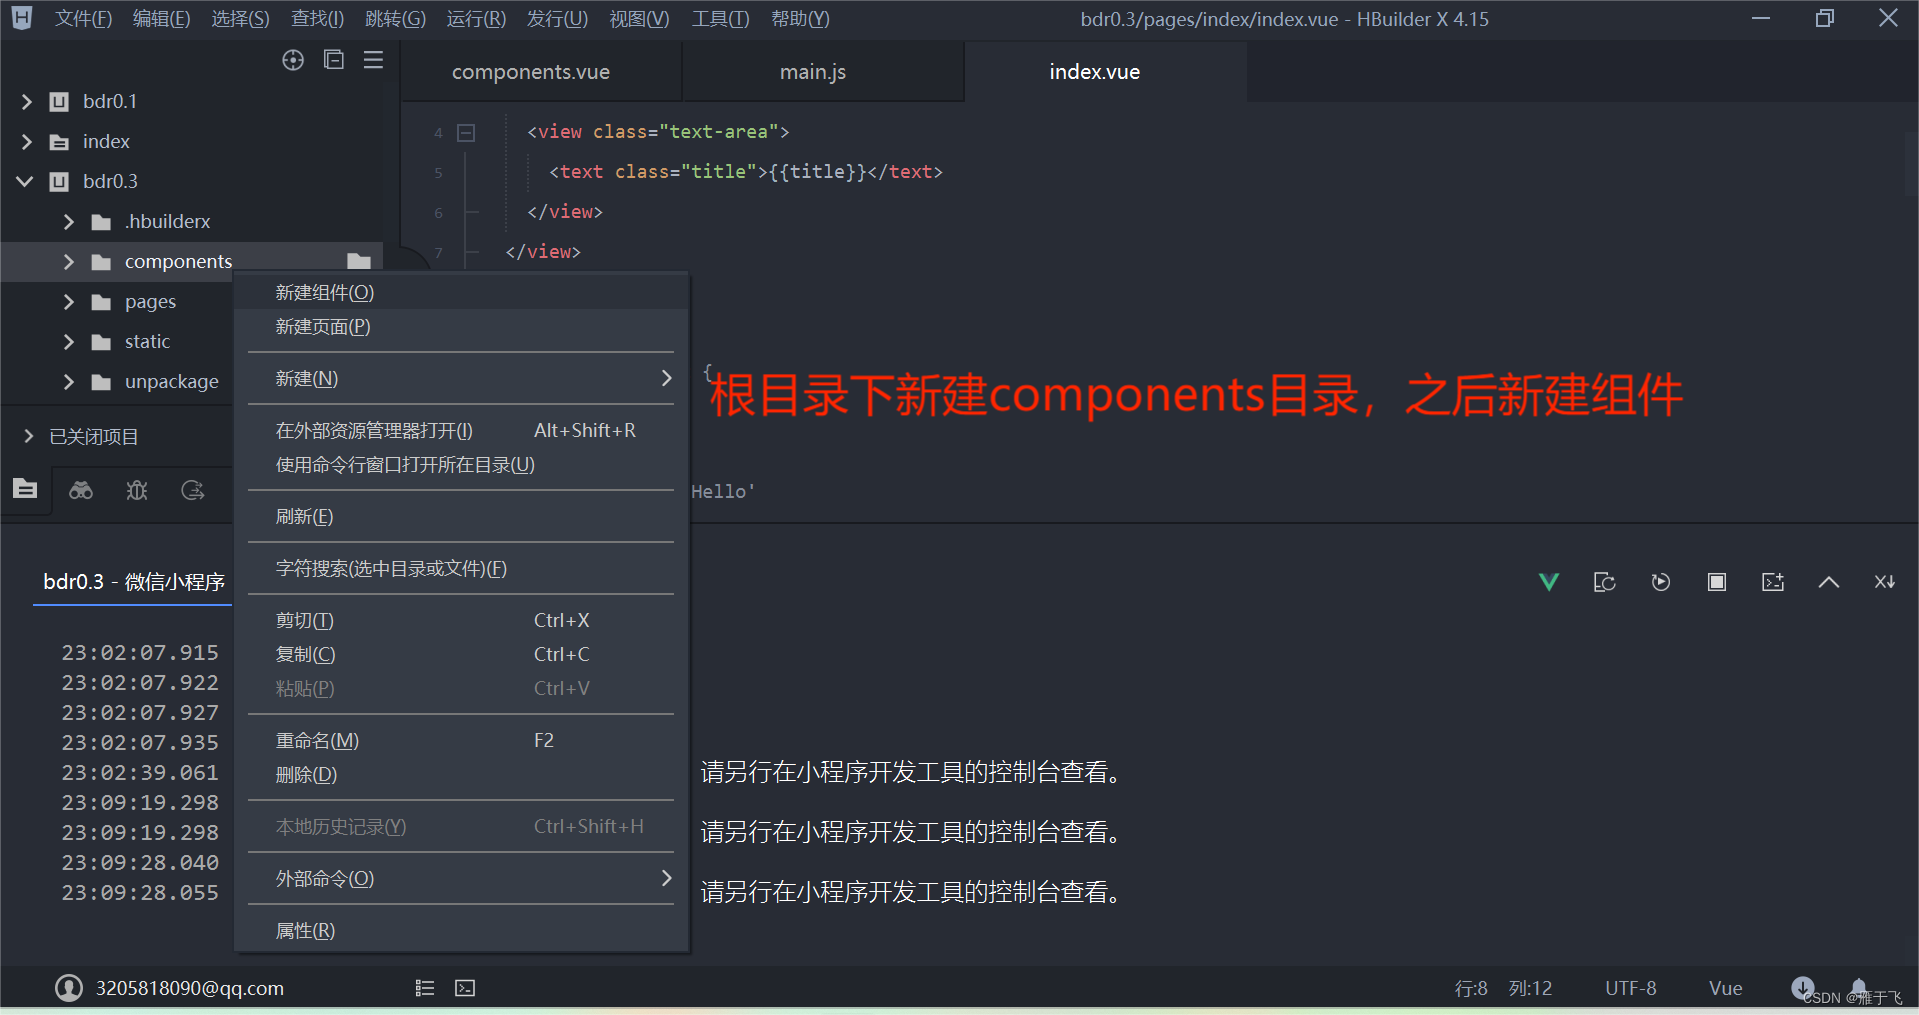Click the stop running console icon
1919x1015 pixels.
1717,582
